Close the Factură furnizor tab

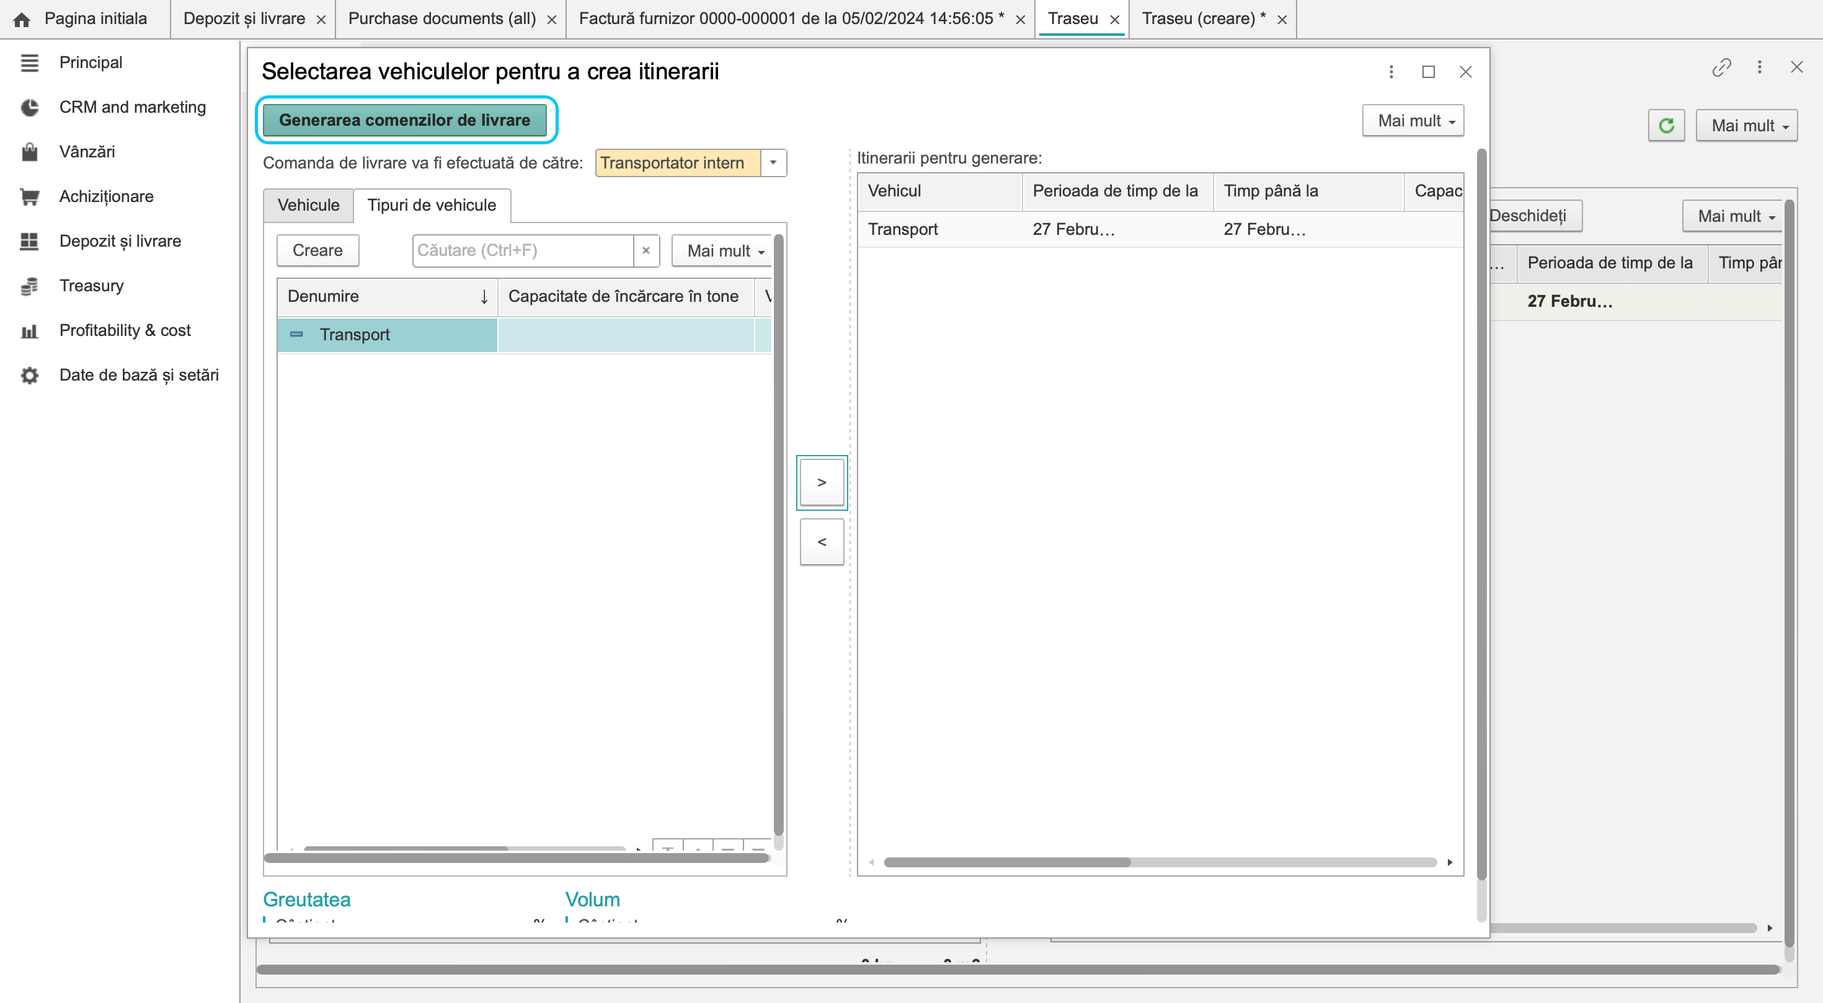(1020, 20)
